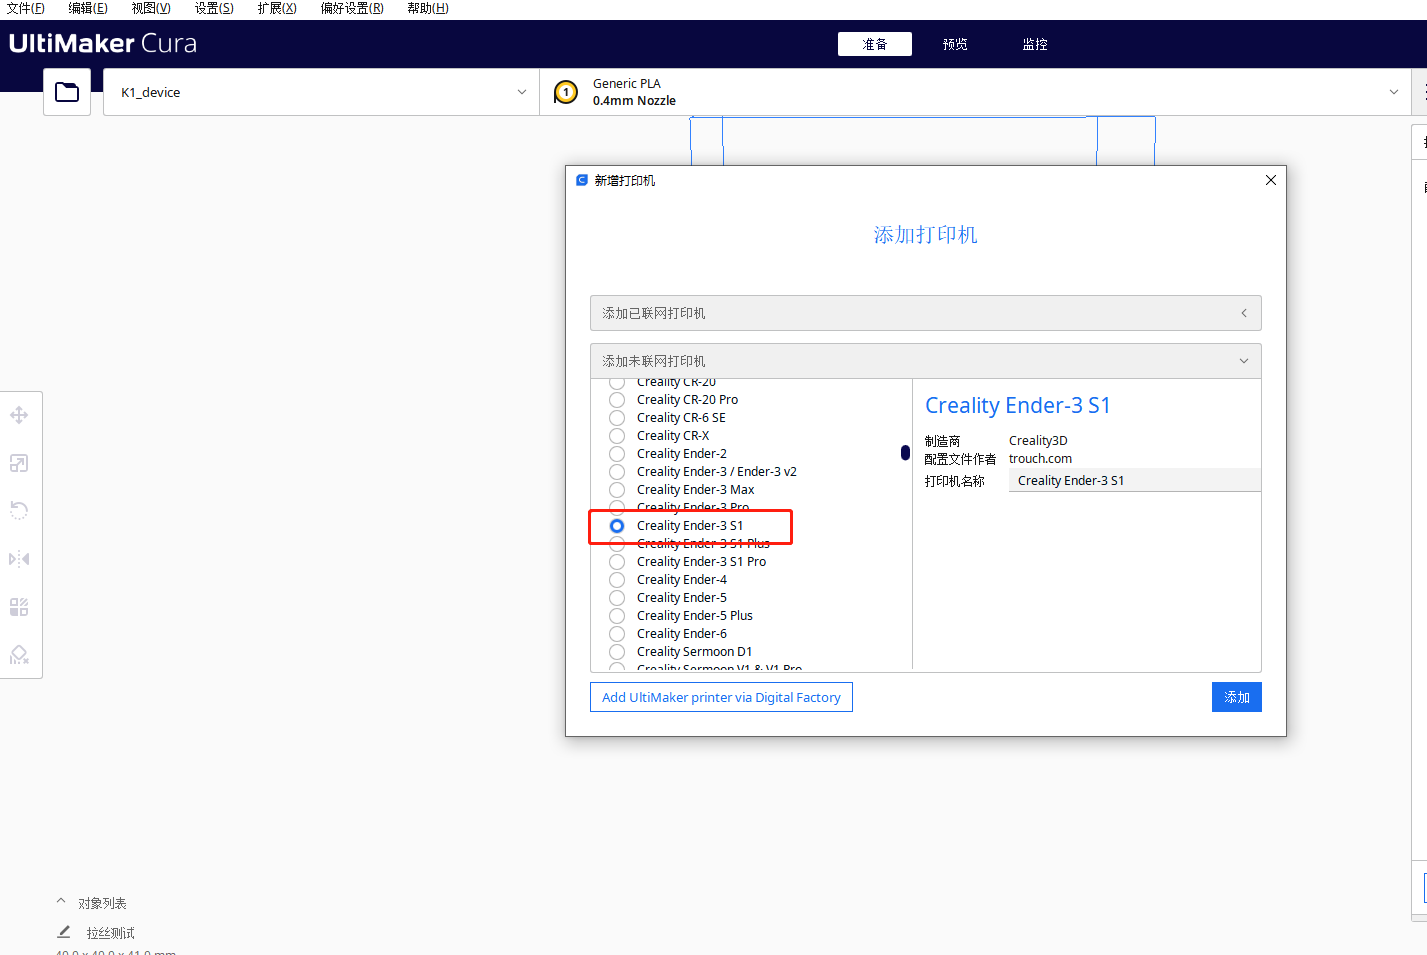This screenshot has width=1427, height=955.
Task: Click the 添加 button
Action: click(x=1237, y=697)
